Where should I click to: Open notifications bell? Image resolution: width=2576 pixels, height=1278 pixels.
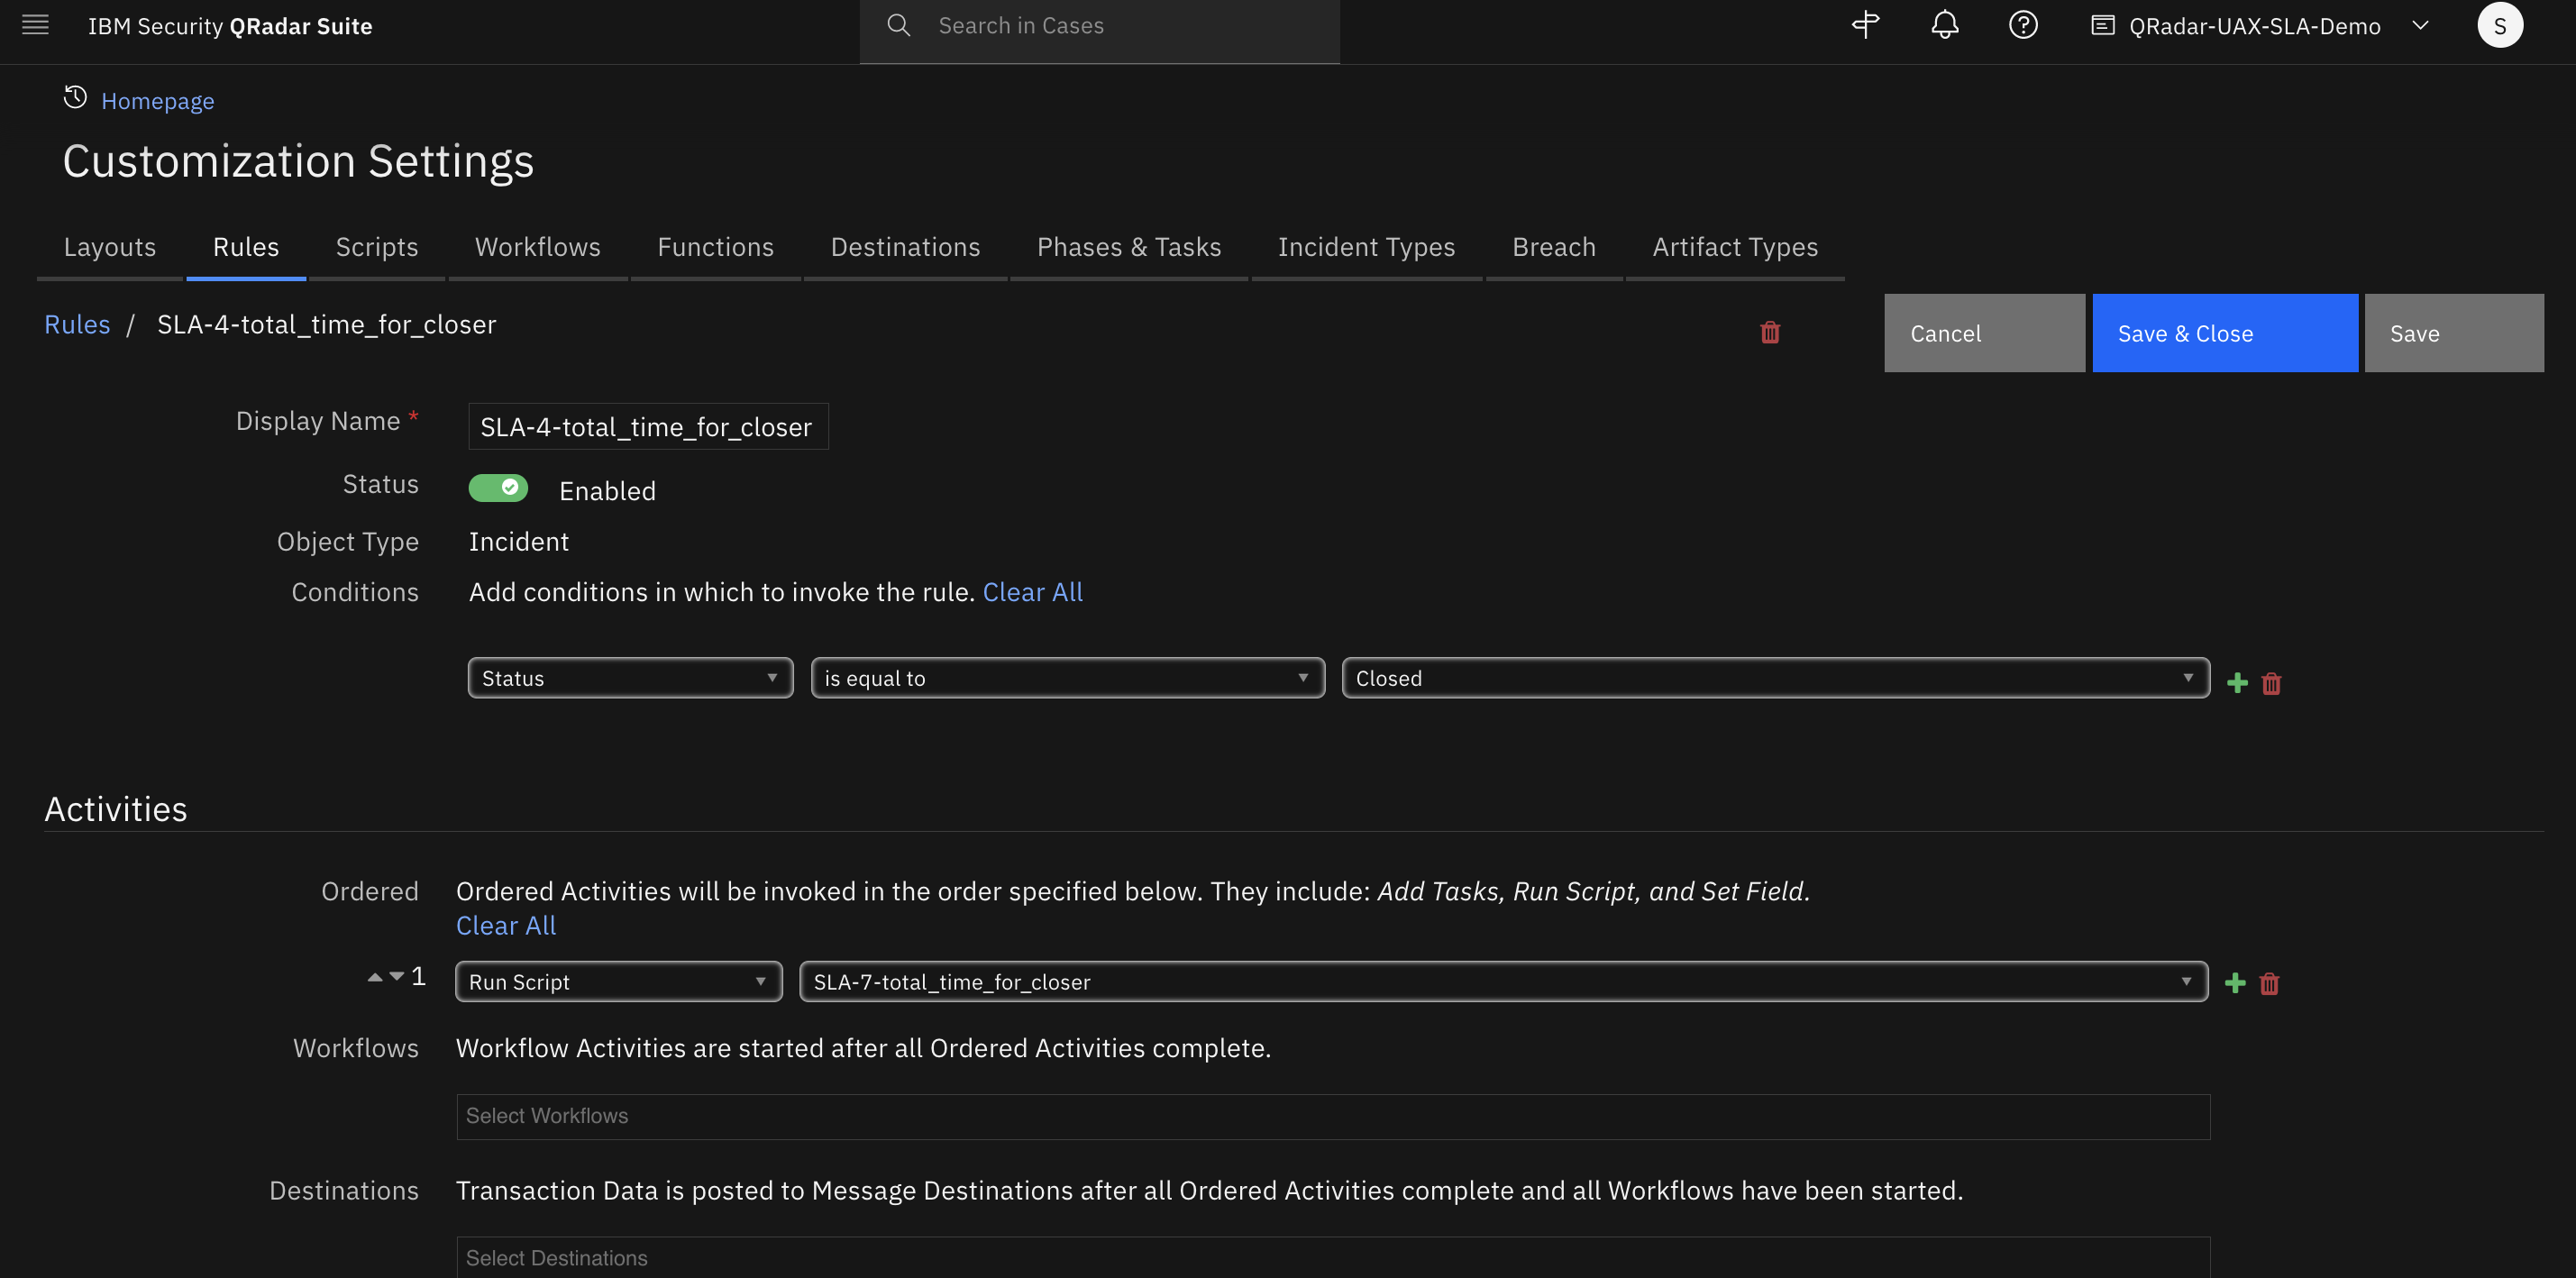1944,25
